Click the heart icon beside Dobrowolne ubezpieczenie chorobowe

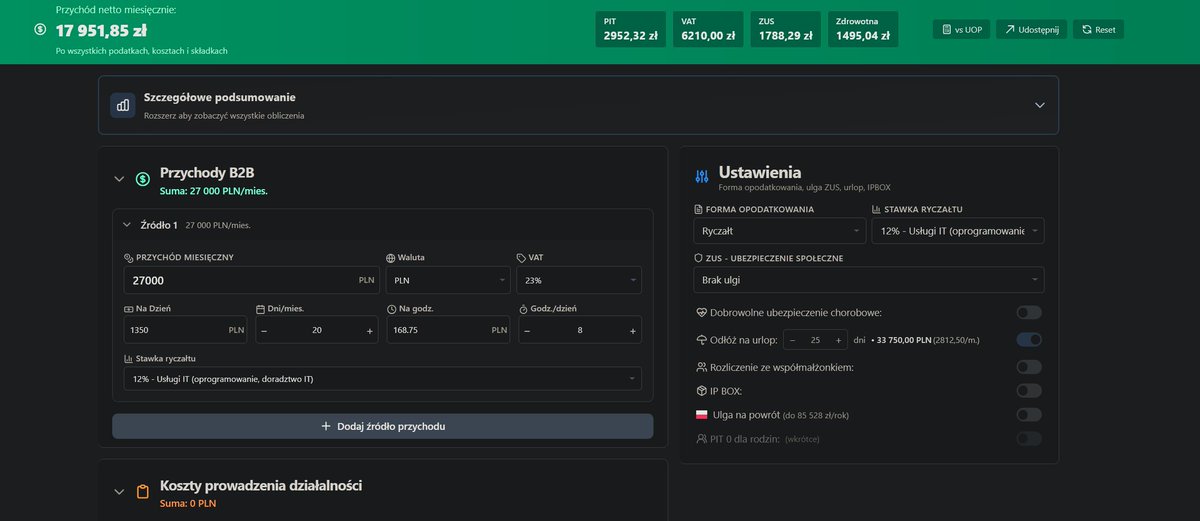click(700, 313)
